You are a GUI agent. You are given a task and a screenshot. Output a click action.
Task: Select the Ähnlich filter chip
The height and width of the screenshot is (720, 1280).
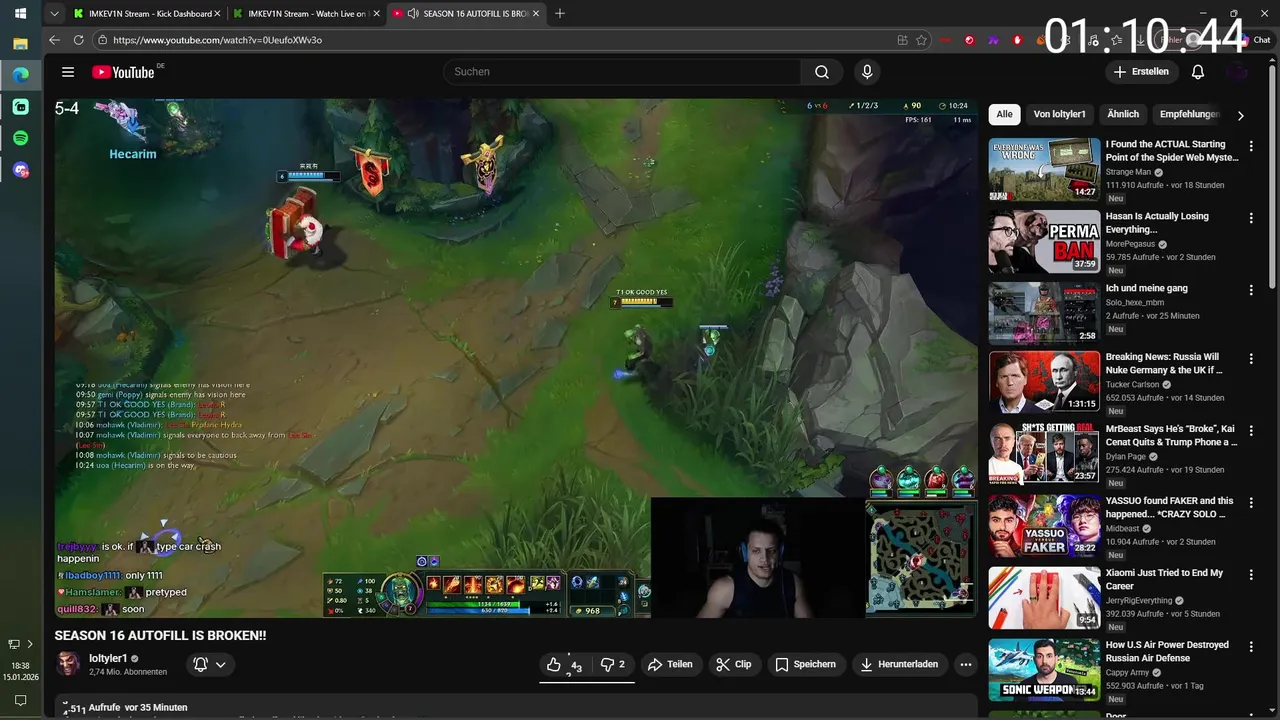click(x=1123, y=114)
